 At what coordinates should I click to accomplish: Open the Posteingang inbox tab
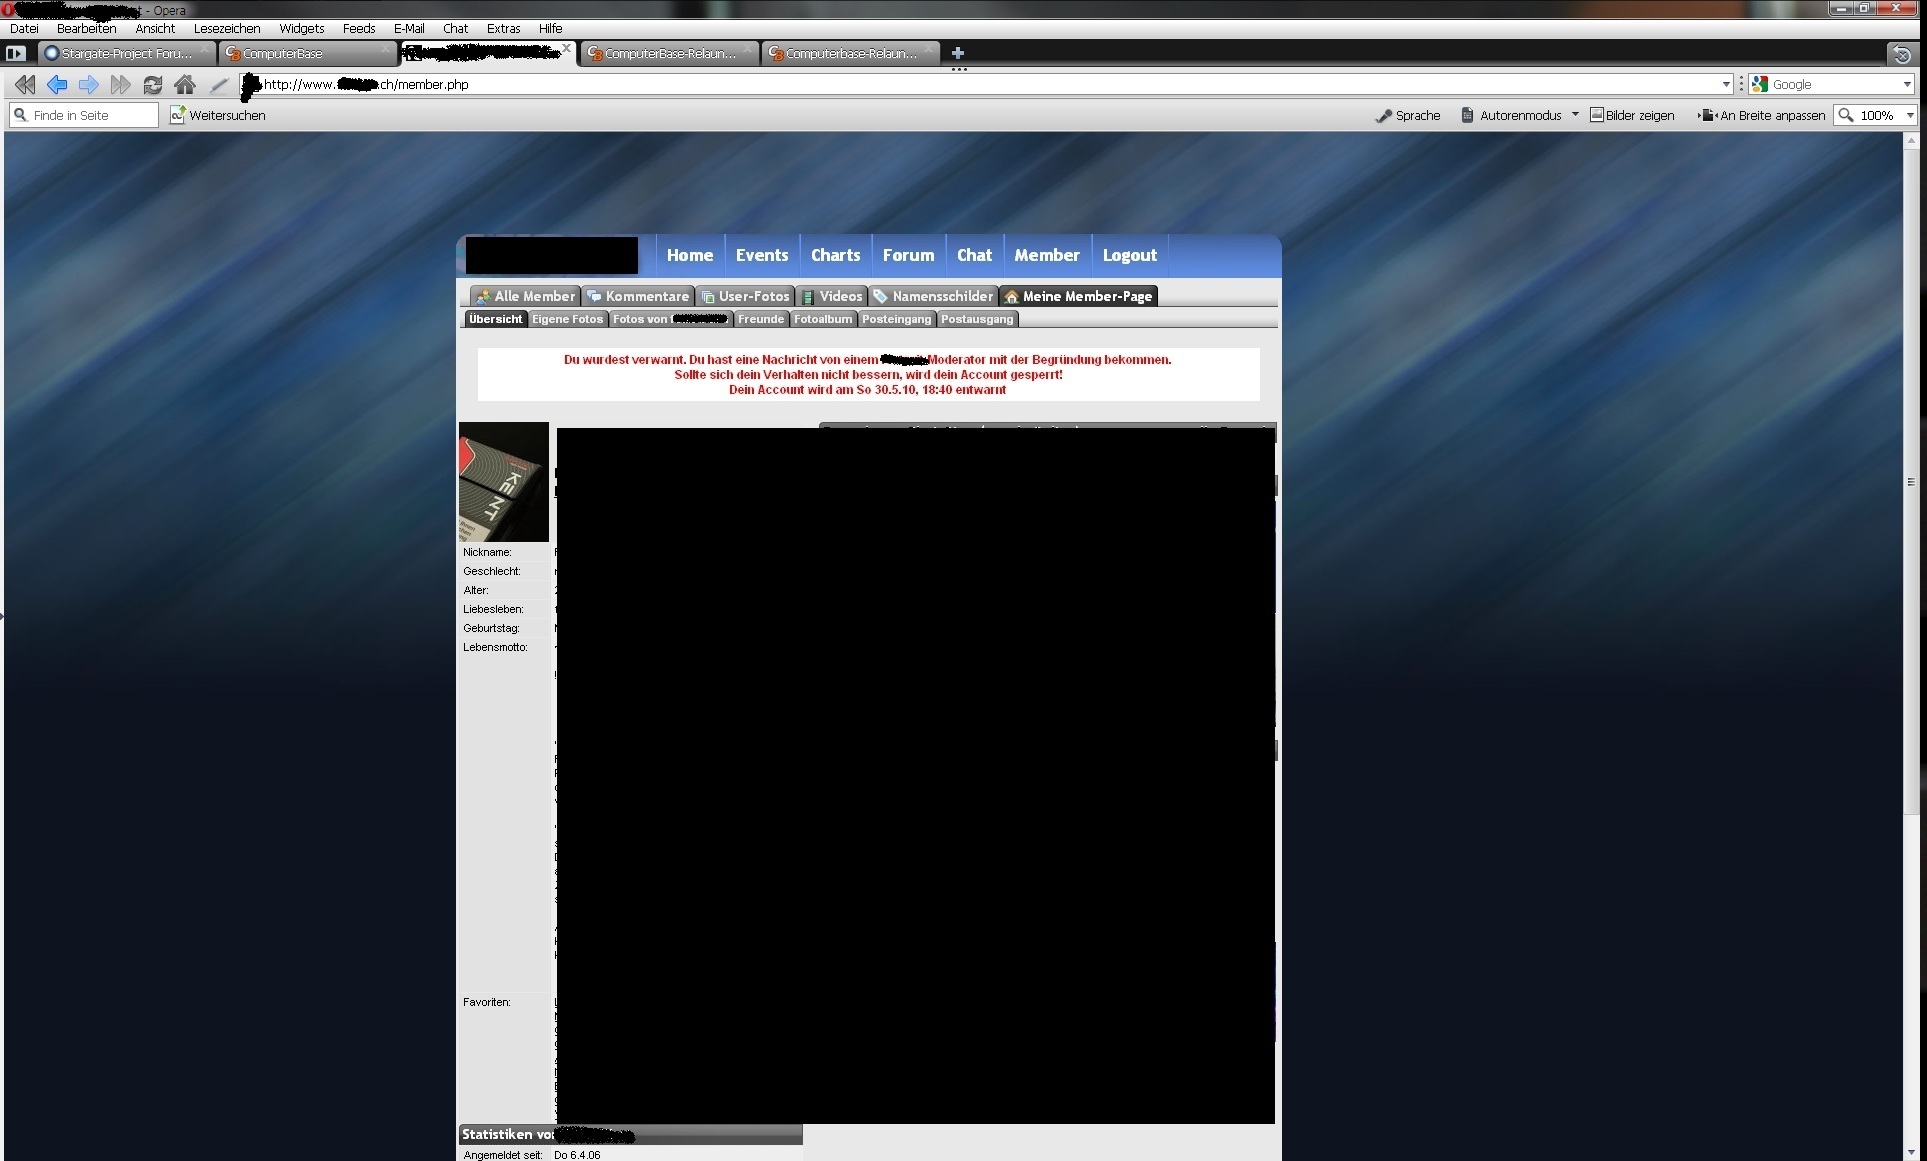(x=896, y=319)
